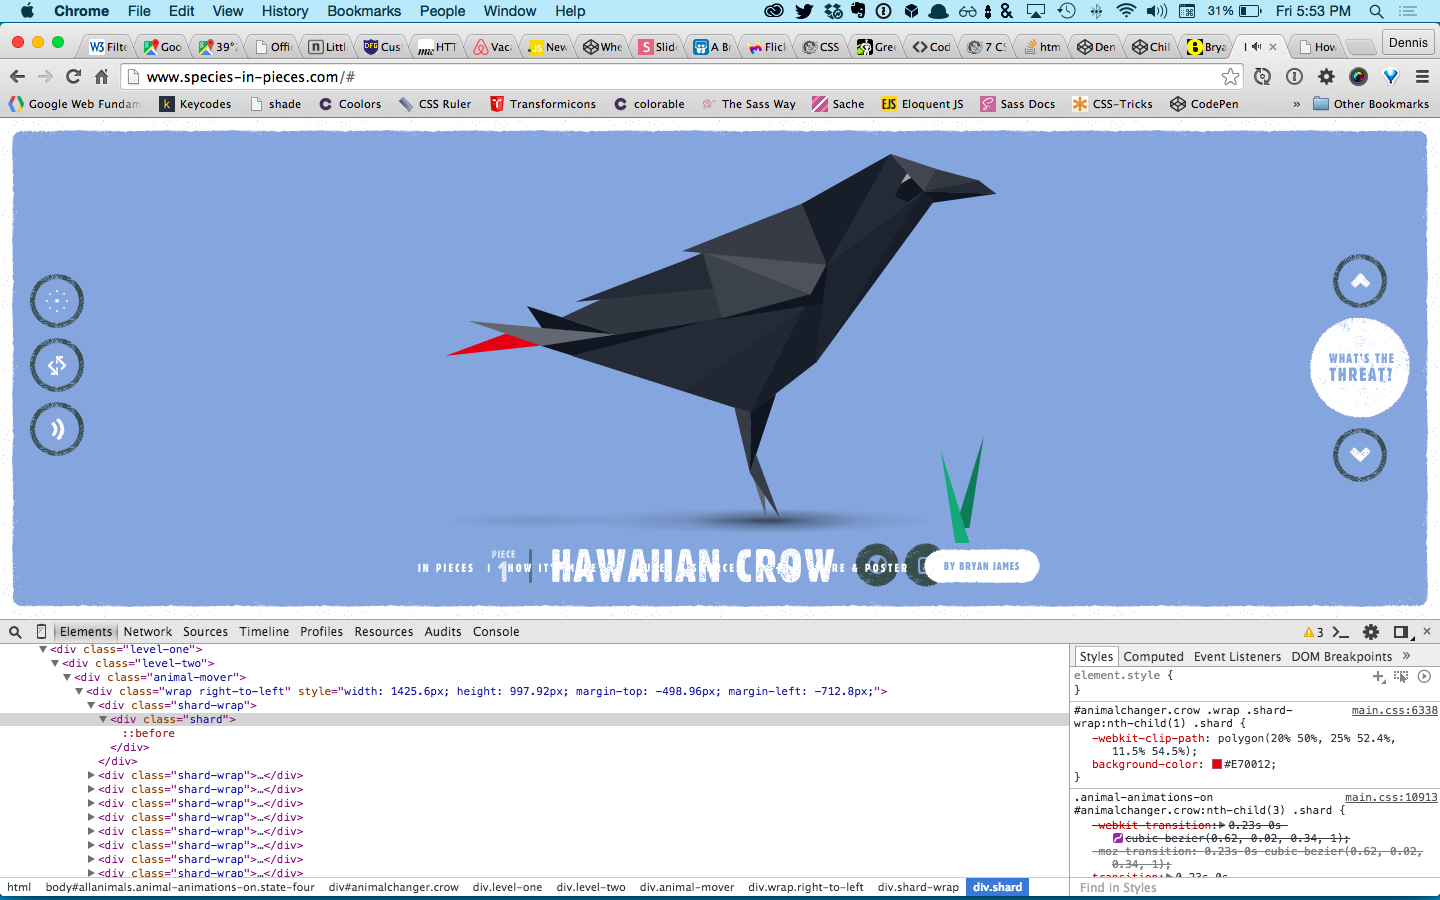The height and width of the screenshot is (900, 1440).
Task: Open the main.css:10913 source link
Action: 1390,797
